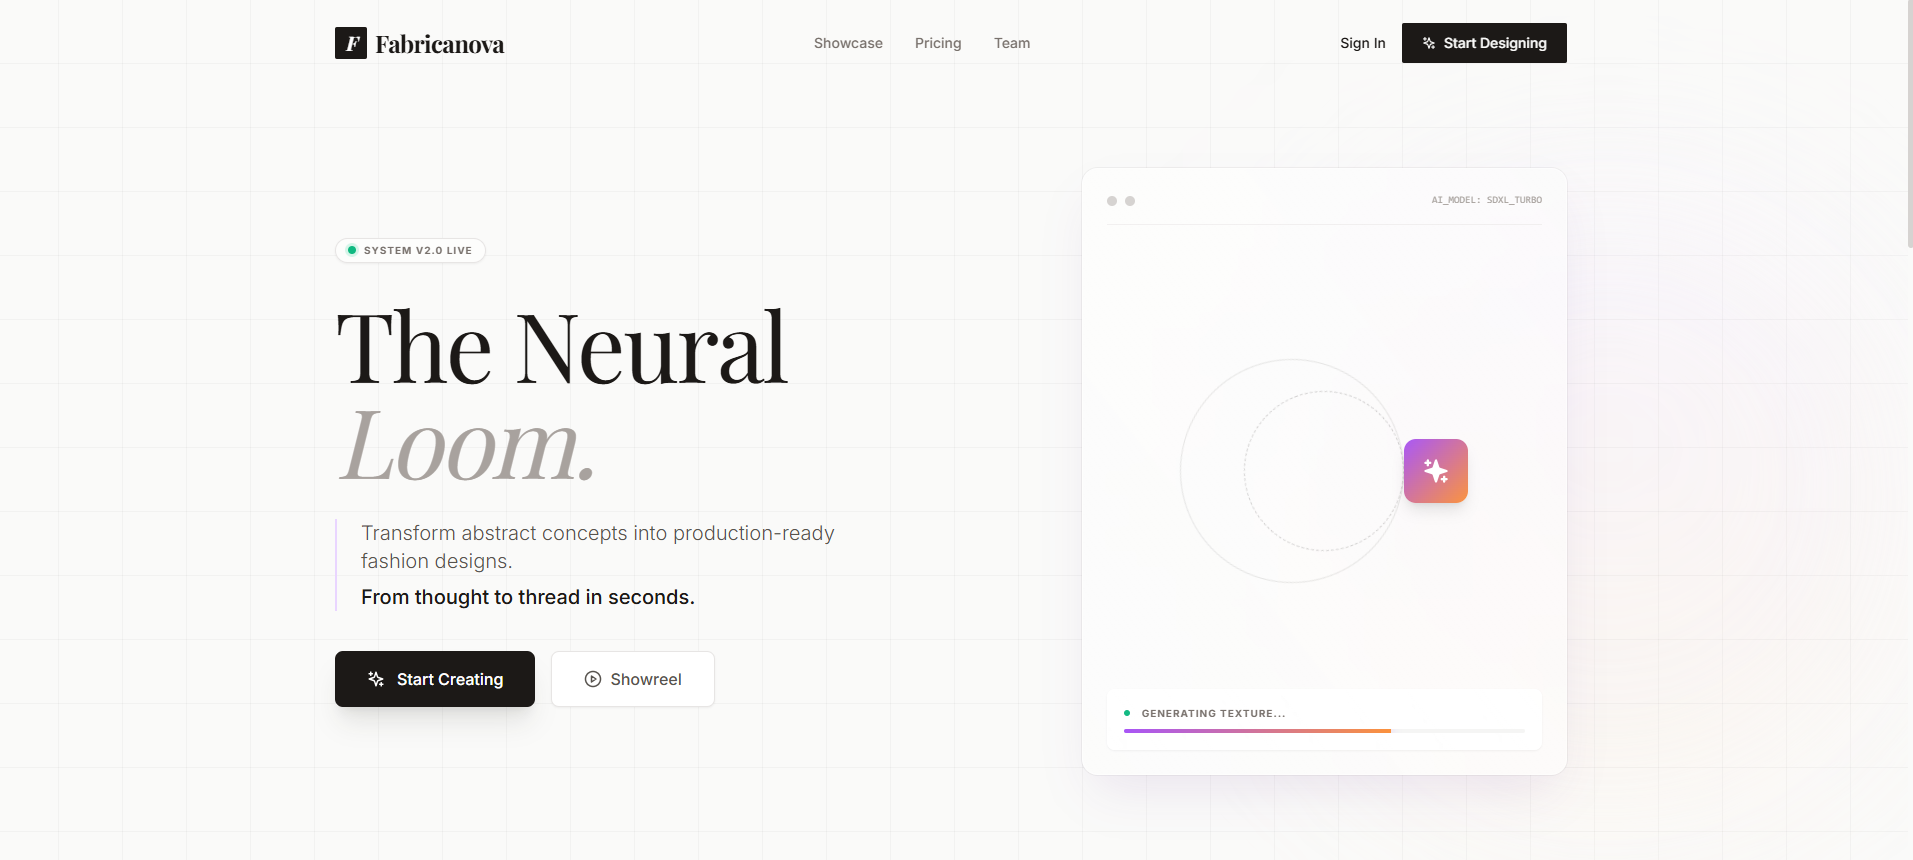
Task: Open the Showcase nav item
Action: pyautogui.click(x=848, y=43)
